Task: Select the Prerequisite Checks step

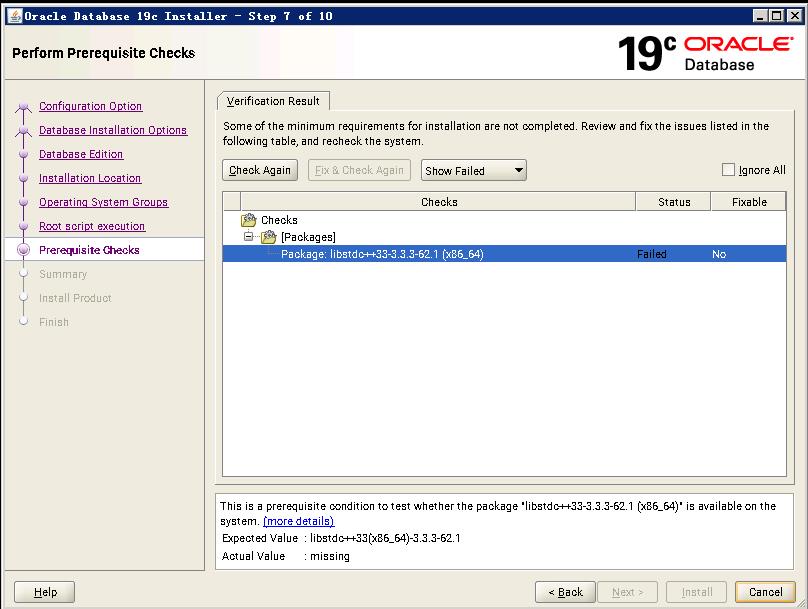Action: tap(89, 250)
